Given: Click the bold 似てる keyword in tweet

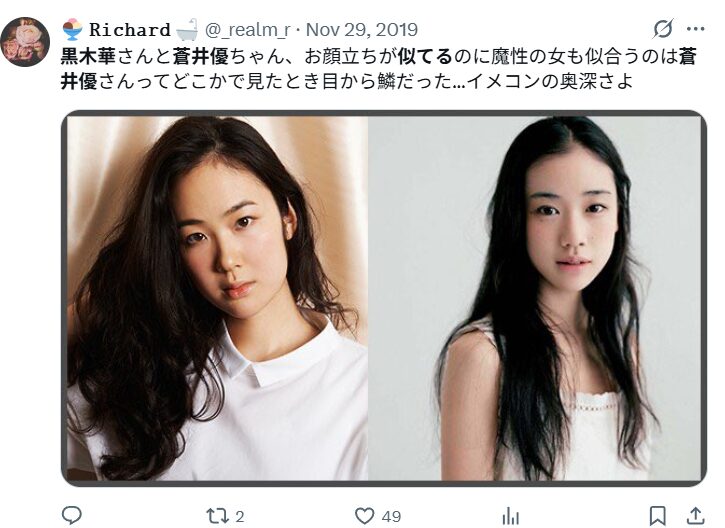Looking at the screenshot, I should point(424,56).
